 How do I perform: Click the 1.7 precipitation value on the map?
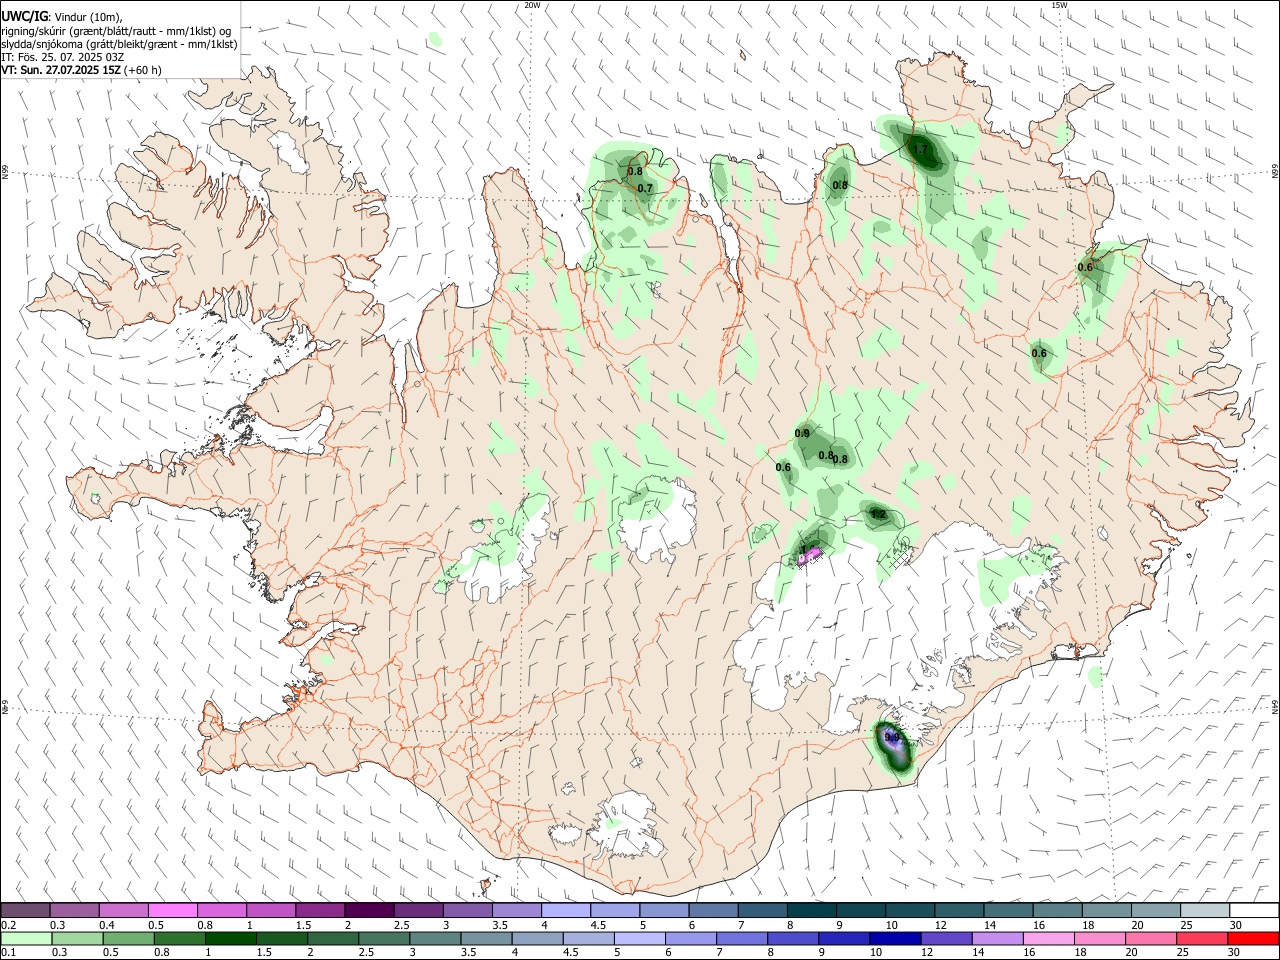921,149
